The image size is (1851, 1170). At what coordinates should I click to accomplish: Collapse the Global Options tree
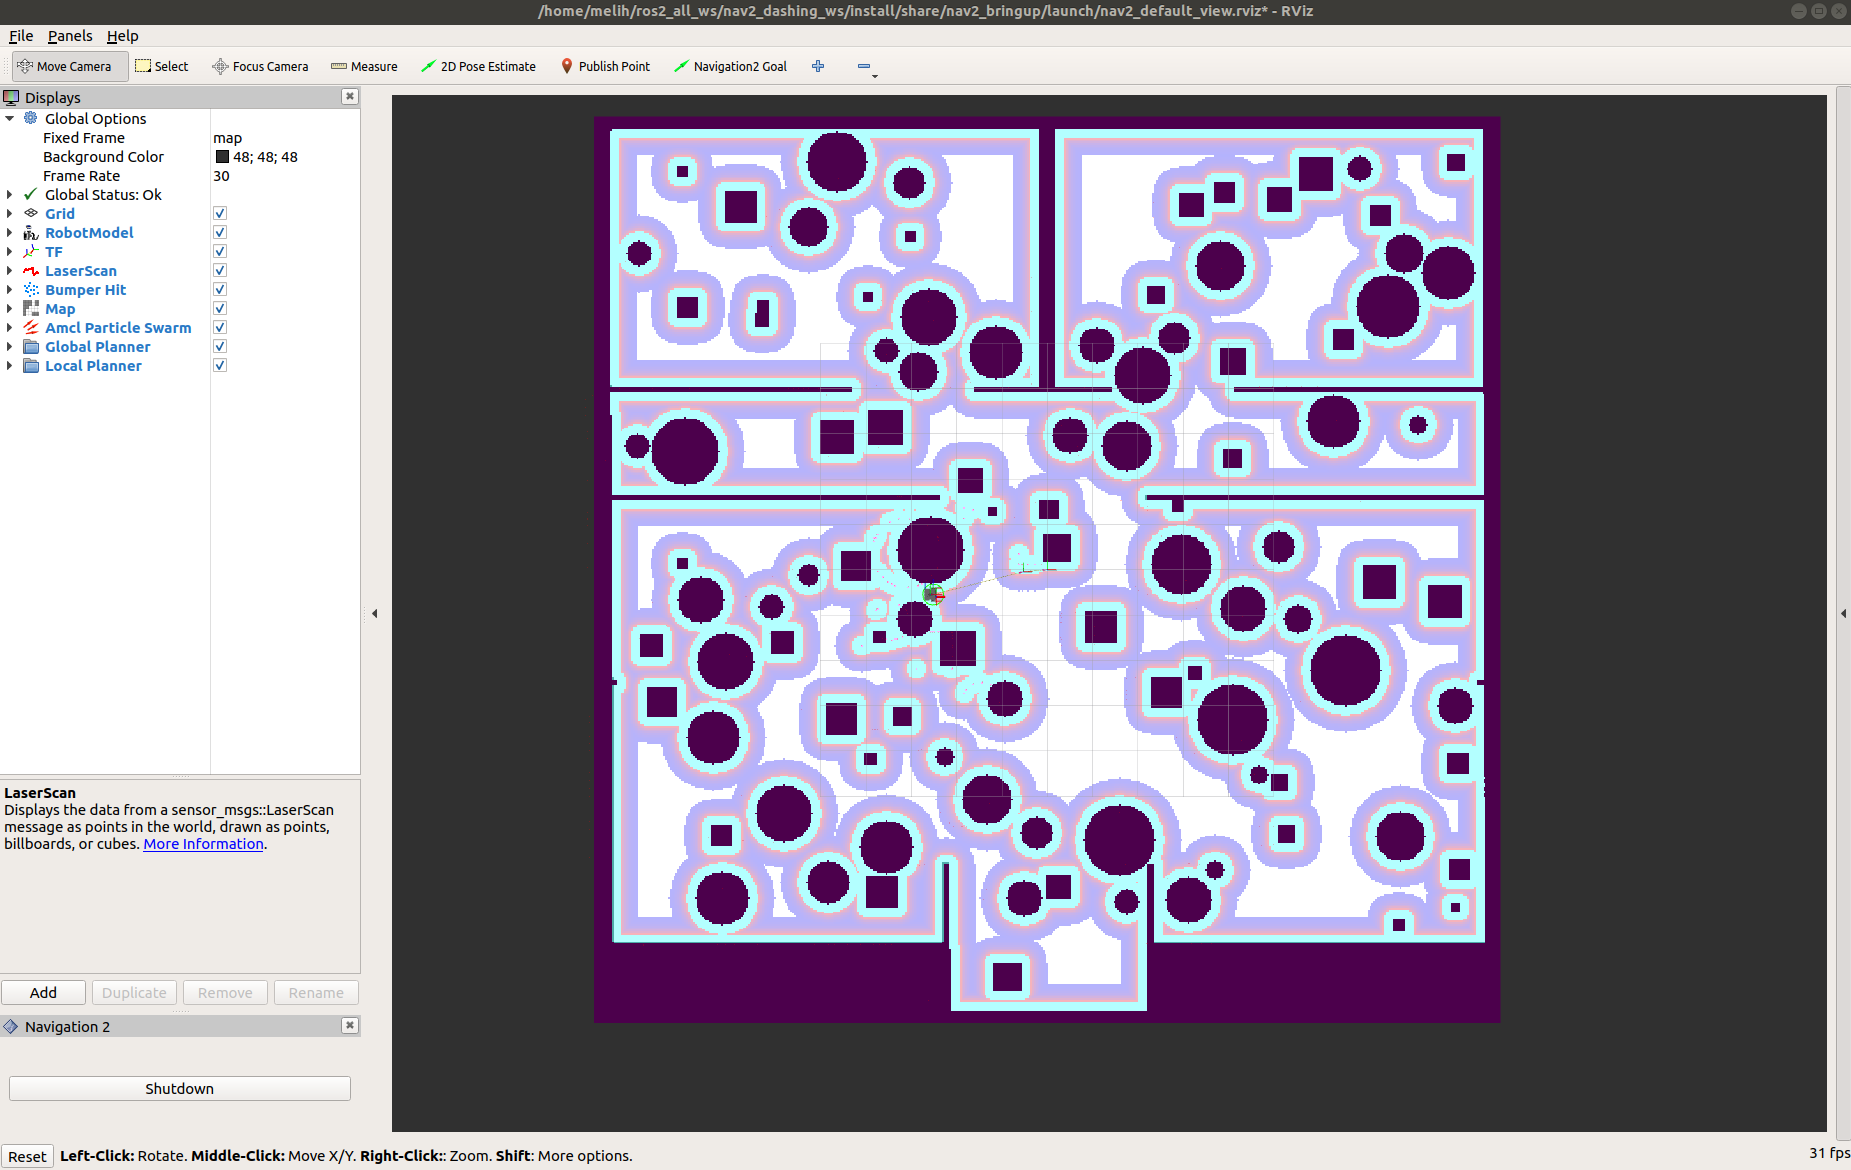pos(10,118)
